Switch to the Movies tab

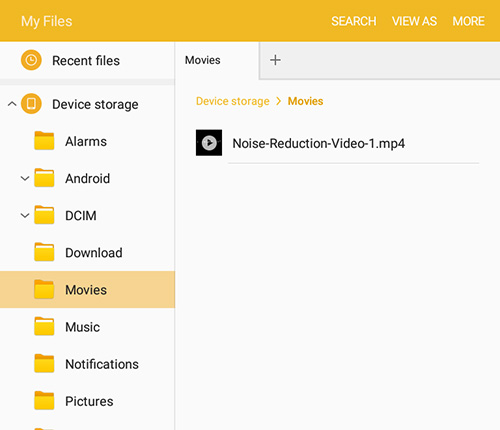(203, 60)
